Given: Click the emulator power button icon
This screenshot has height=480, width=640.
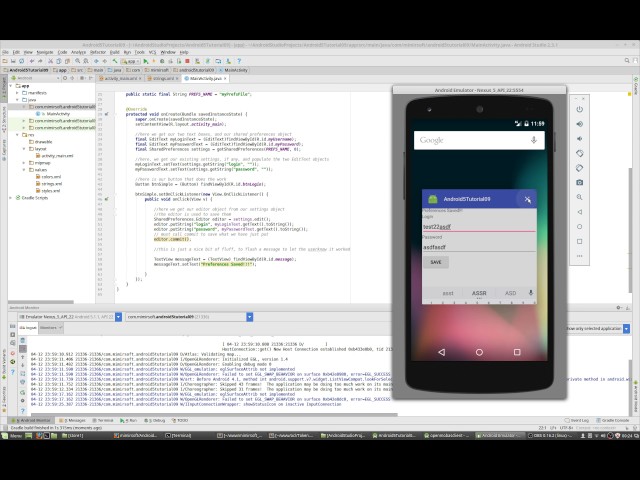Looking at the screenshot, I should [x=579, y=109].
